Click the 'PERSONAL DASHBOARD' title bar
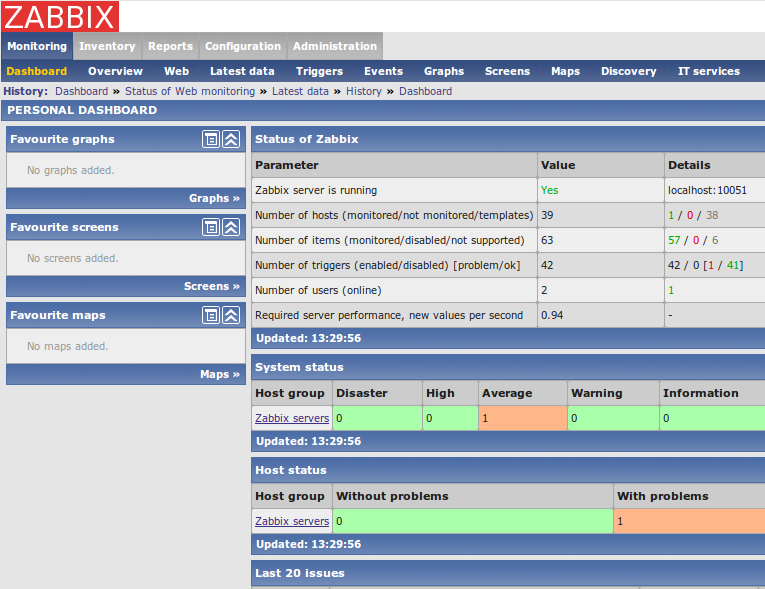 pyautogui.click(x=383, y=110)
